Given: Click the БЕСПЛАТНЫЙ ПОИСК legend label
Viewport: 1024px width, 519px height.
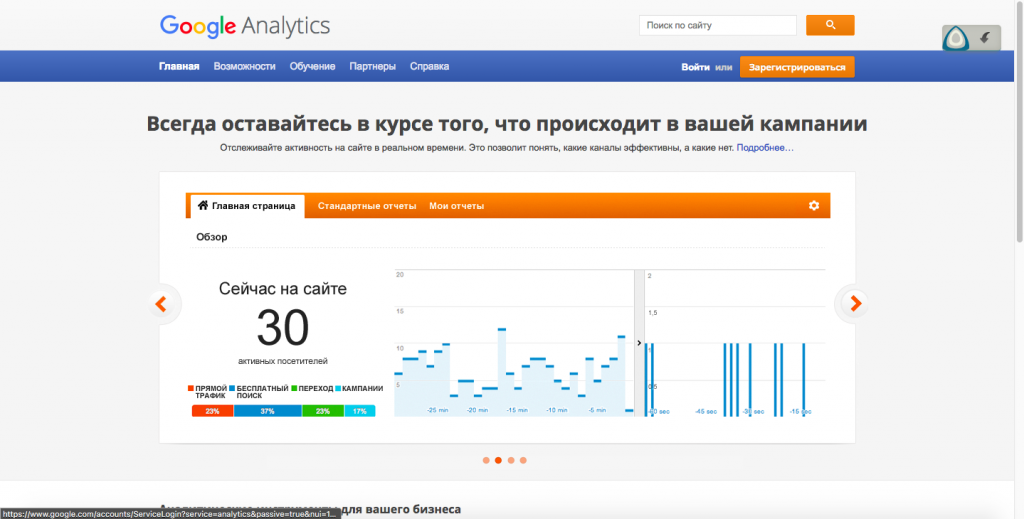Looking at the screenshot, I should point(262,392).
